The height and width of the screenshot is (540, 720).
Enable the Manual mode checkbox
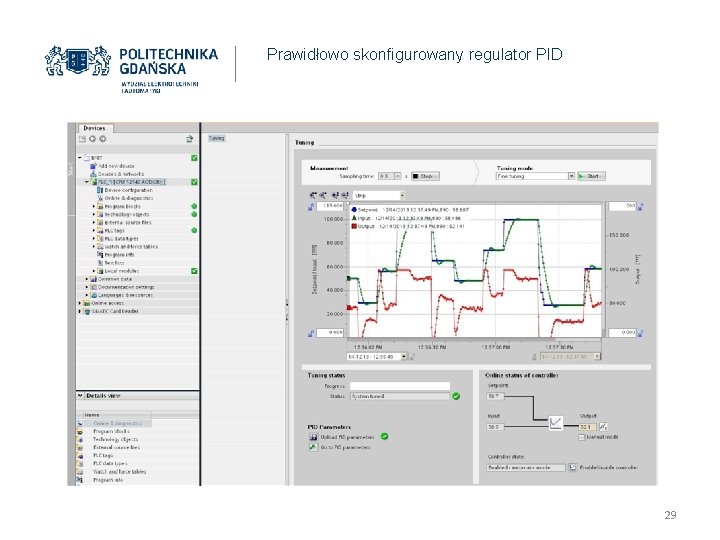coord(582,437)
